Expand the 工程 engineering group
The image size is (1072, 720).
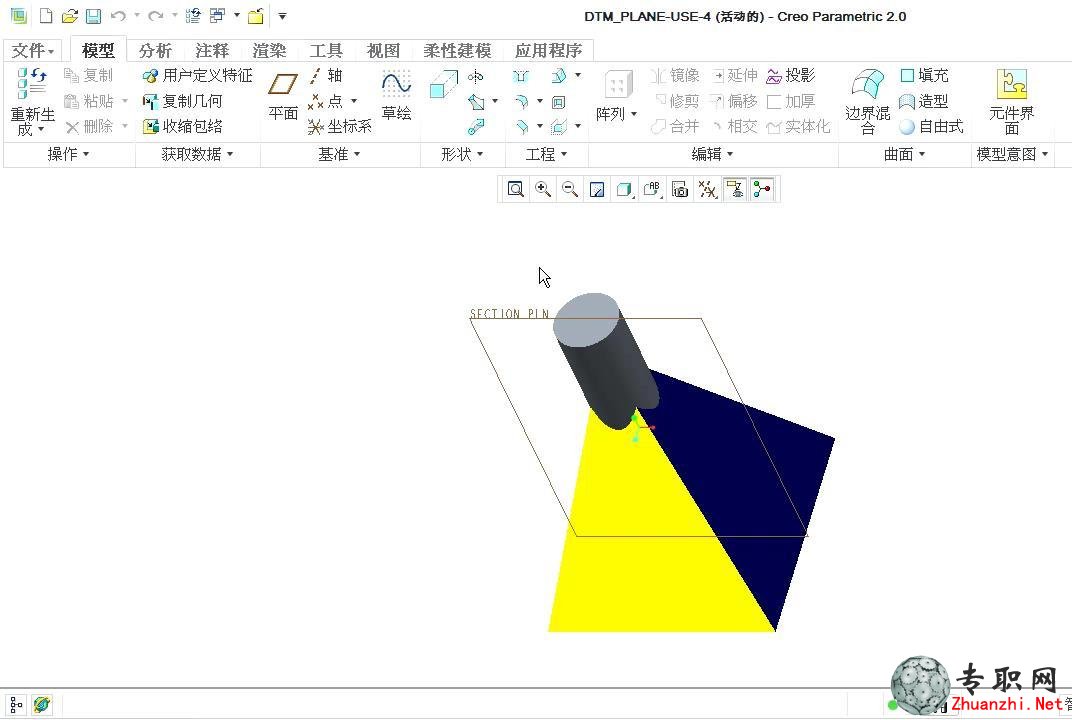(546, 155)
